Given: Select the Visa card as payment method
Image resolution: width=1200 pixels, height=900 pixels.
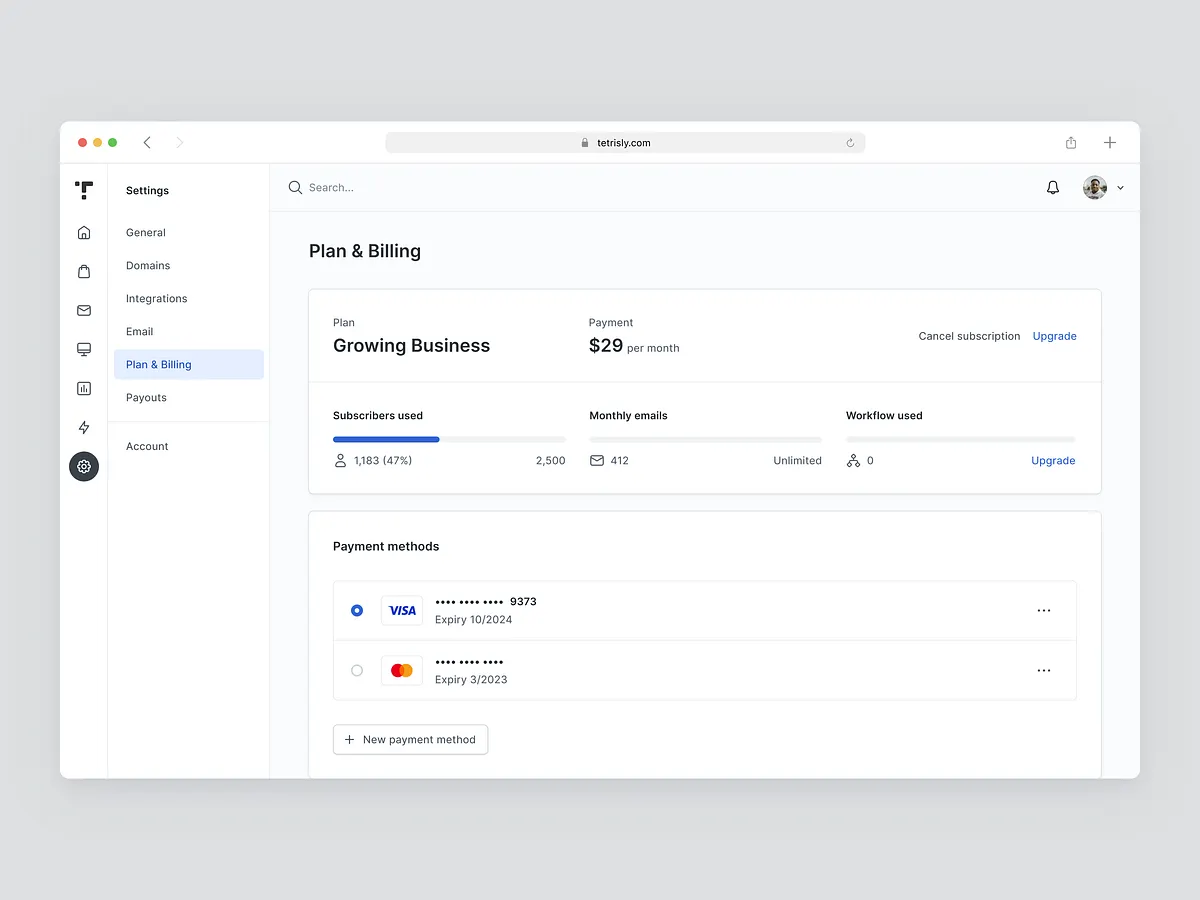Looking at the screenshot, I should point(357,610).
